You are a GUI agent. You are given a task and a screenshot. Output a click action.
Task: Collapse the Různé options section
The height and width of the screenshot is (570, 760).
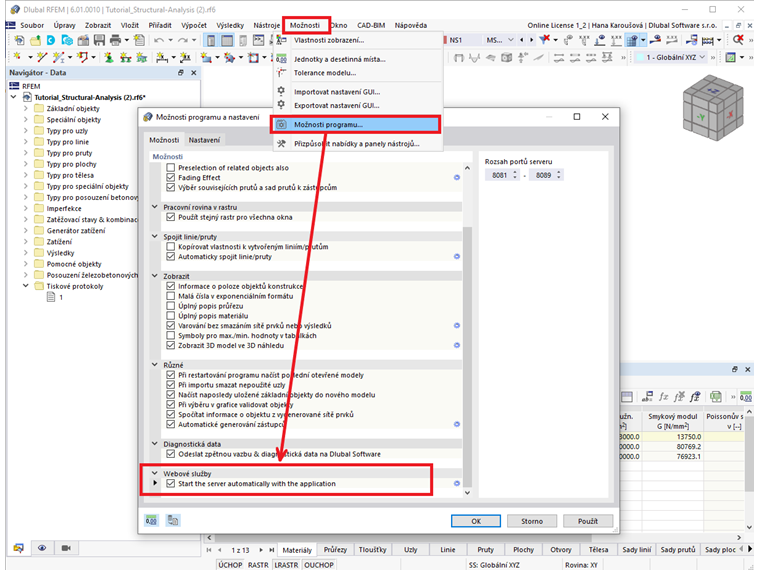(155, 364)
